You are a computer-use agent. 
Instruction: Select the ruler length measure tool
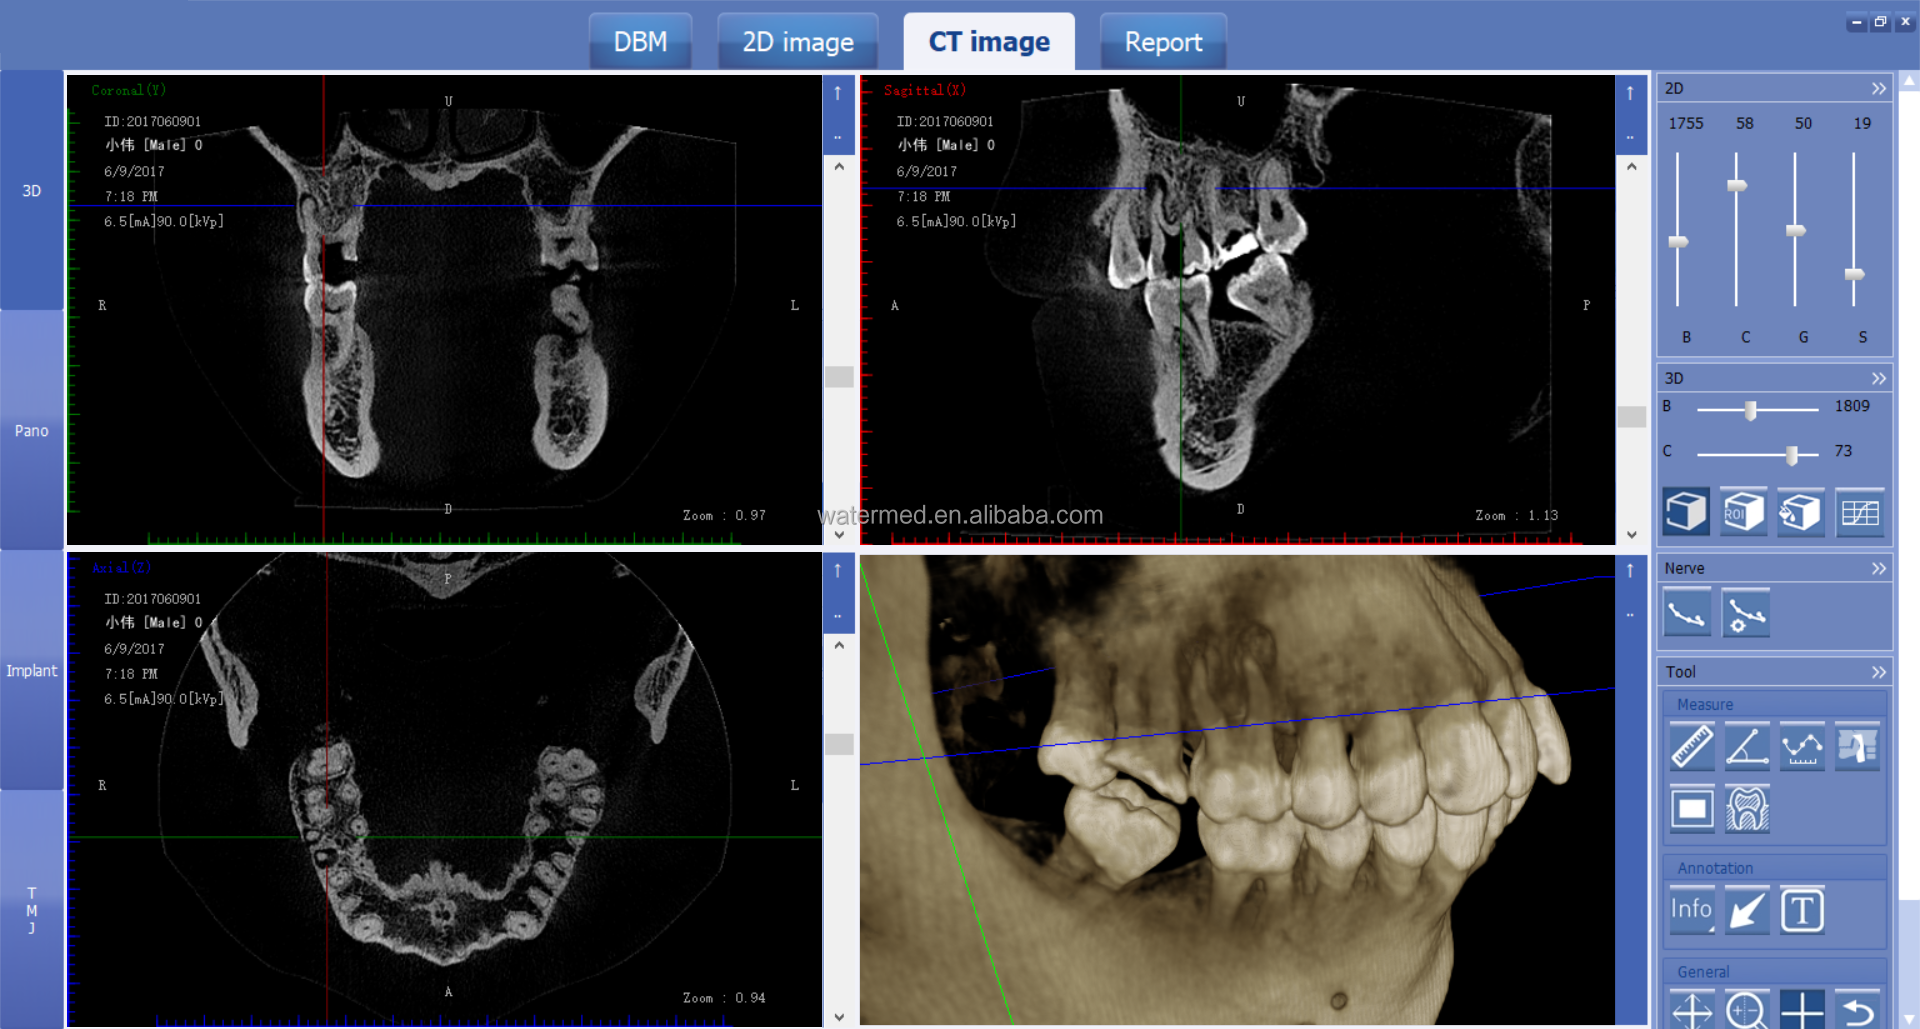click(x=1692, y=747)
